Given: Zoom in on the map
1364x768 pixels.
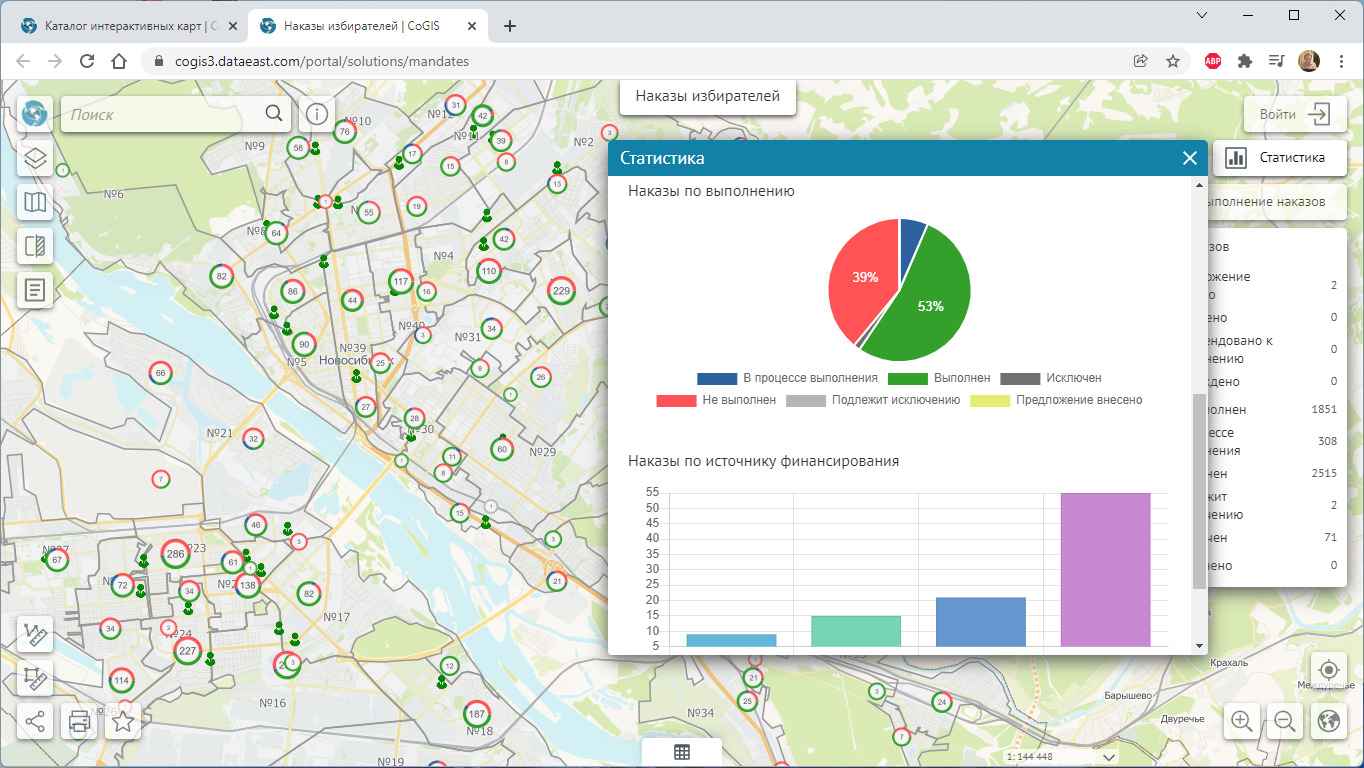Looking at the screenshot, I should 1242,720.
